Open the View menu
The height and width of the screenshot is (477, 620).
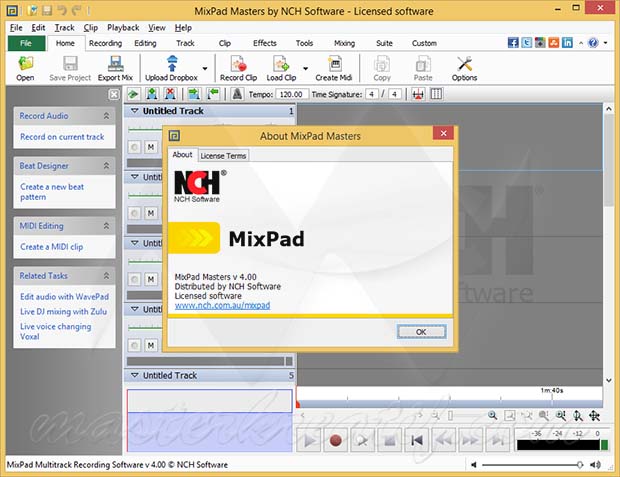coord(157,28)
